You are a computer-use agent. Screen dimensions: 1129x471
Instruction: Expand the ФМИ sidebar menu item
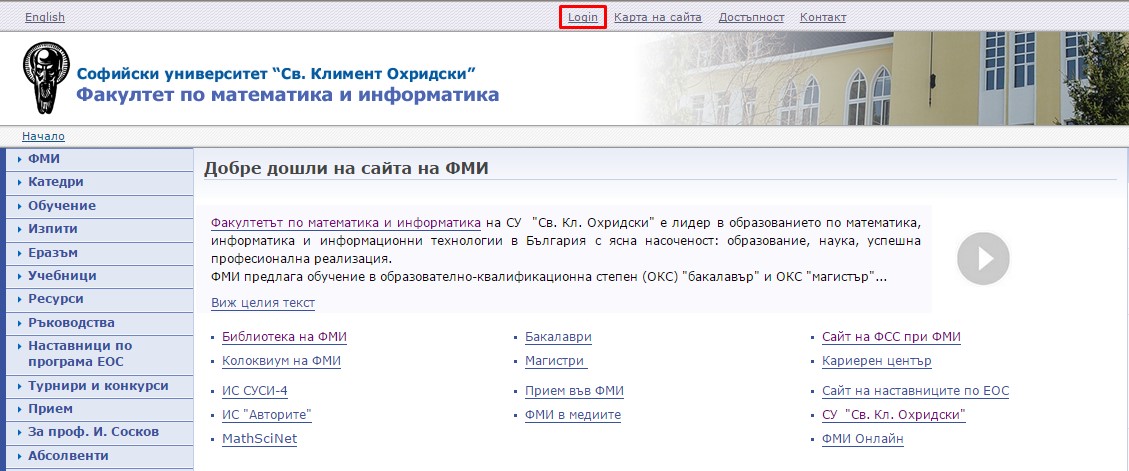pos(99,159)
